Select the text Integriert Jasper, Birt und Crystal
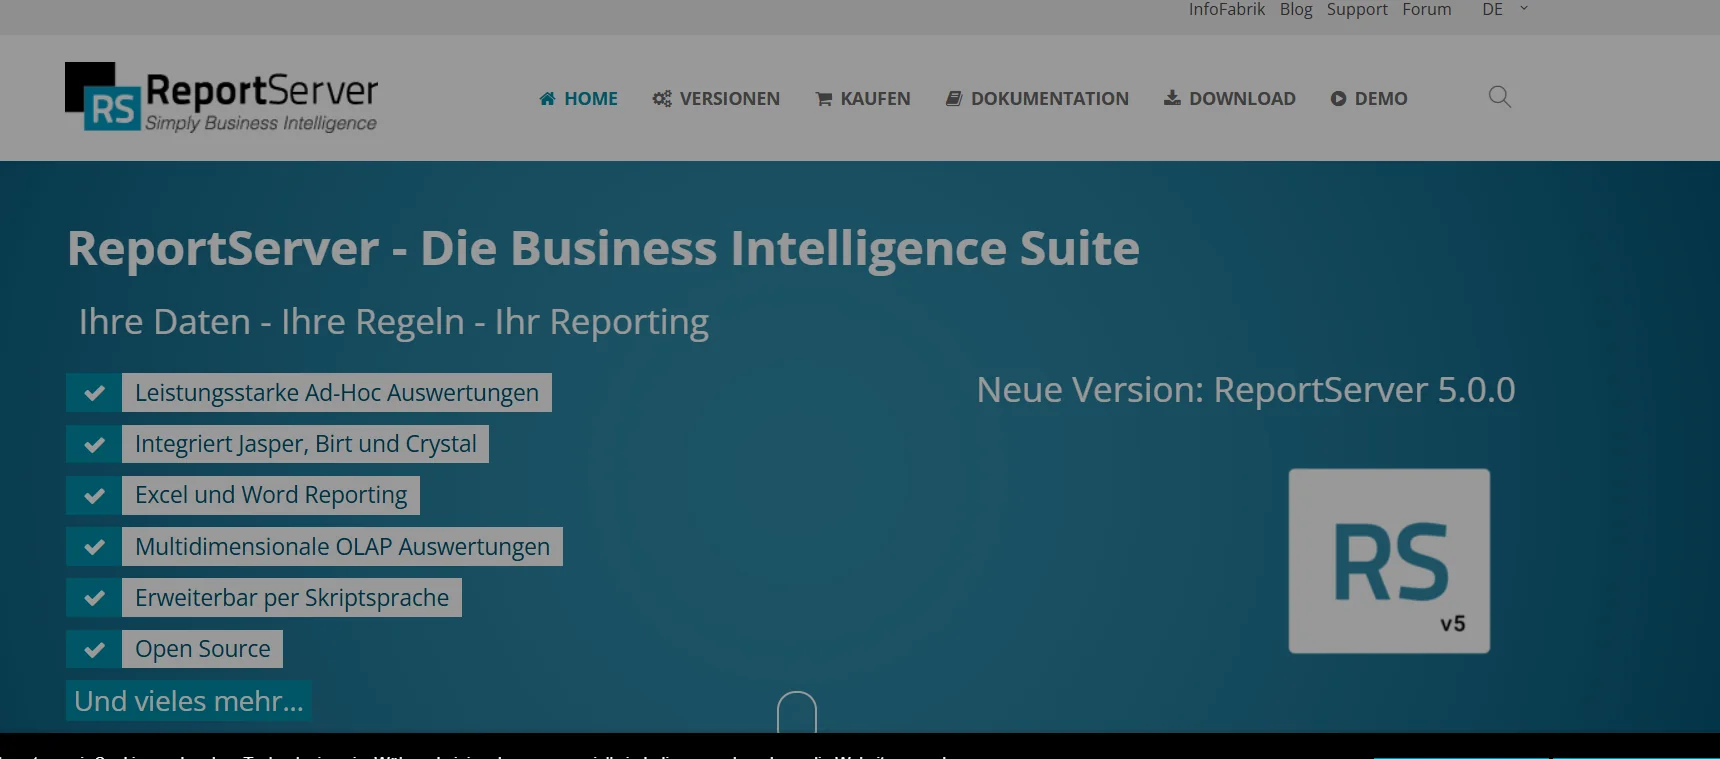This screenshot has height=759, width=1720. point(305,444)
